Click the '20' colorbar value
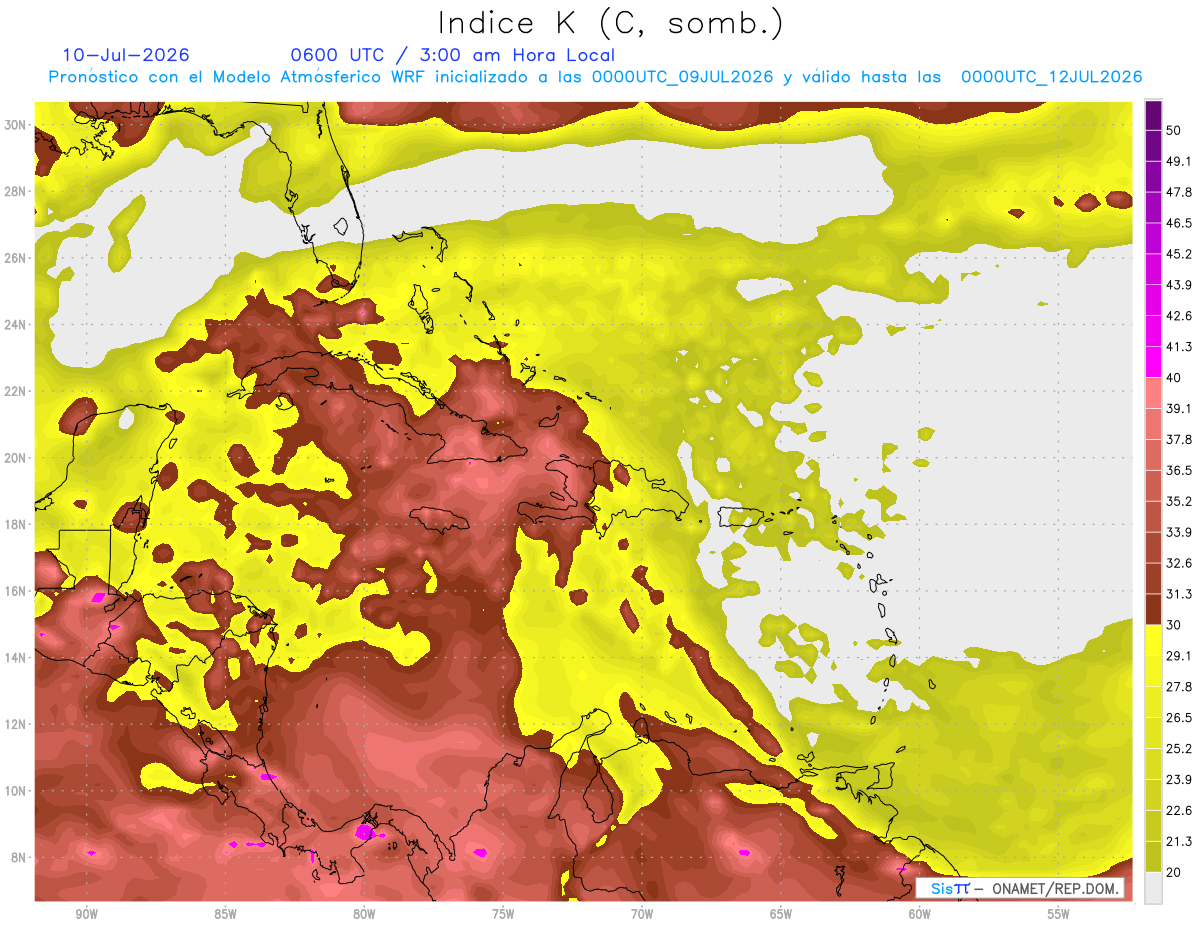 (x=1174, y=872)
